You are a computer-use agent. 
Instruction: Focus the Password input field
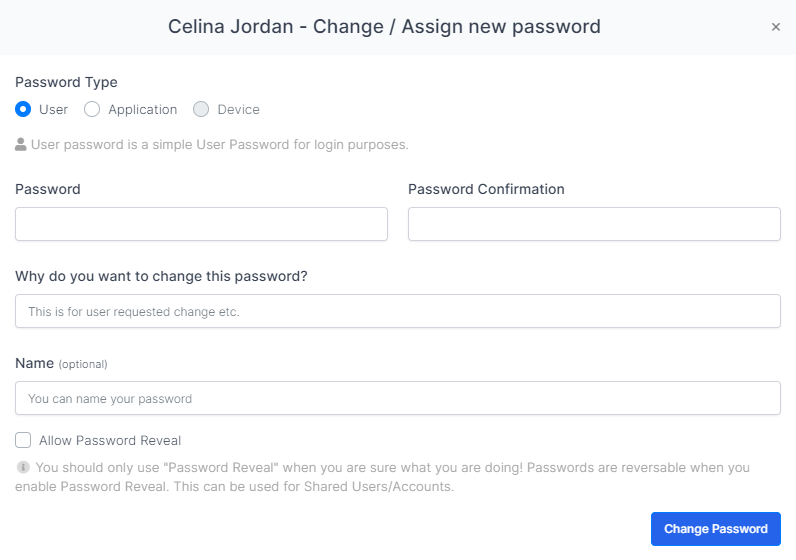point(201,224)
